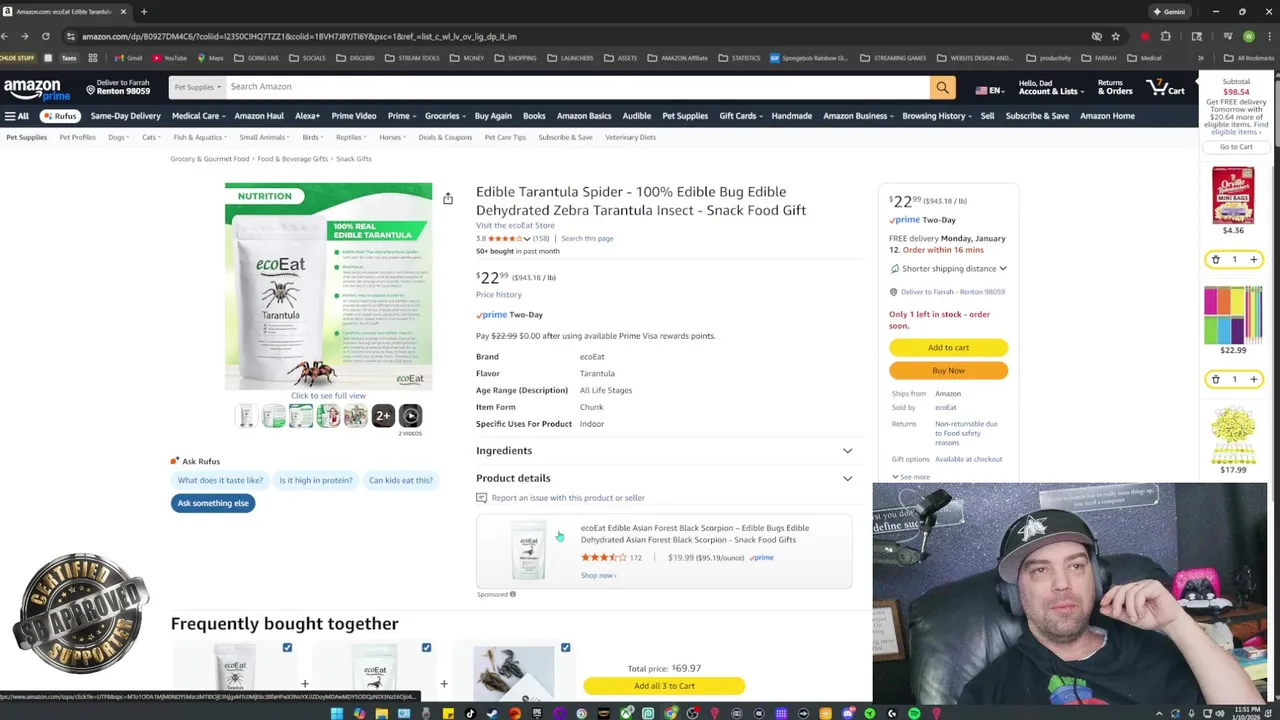Visit the ecoEat Store link
Image resolution: width=1280 pixels, height=720 pixels.
(515, 226)
